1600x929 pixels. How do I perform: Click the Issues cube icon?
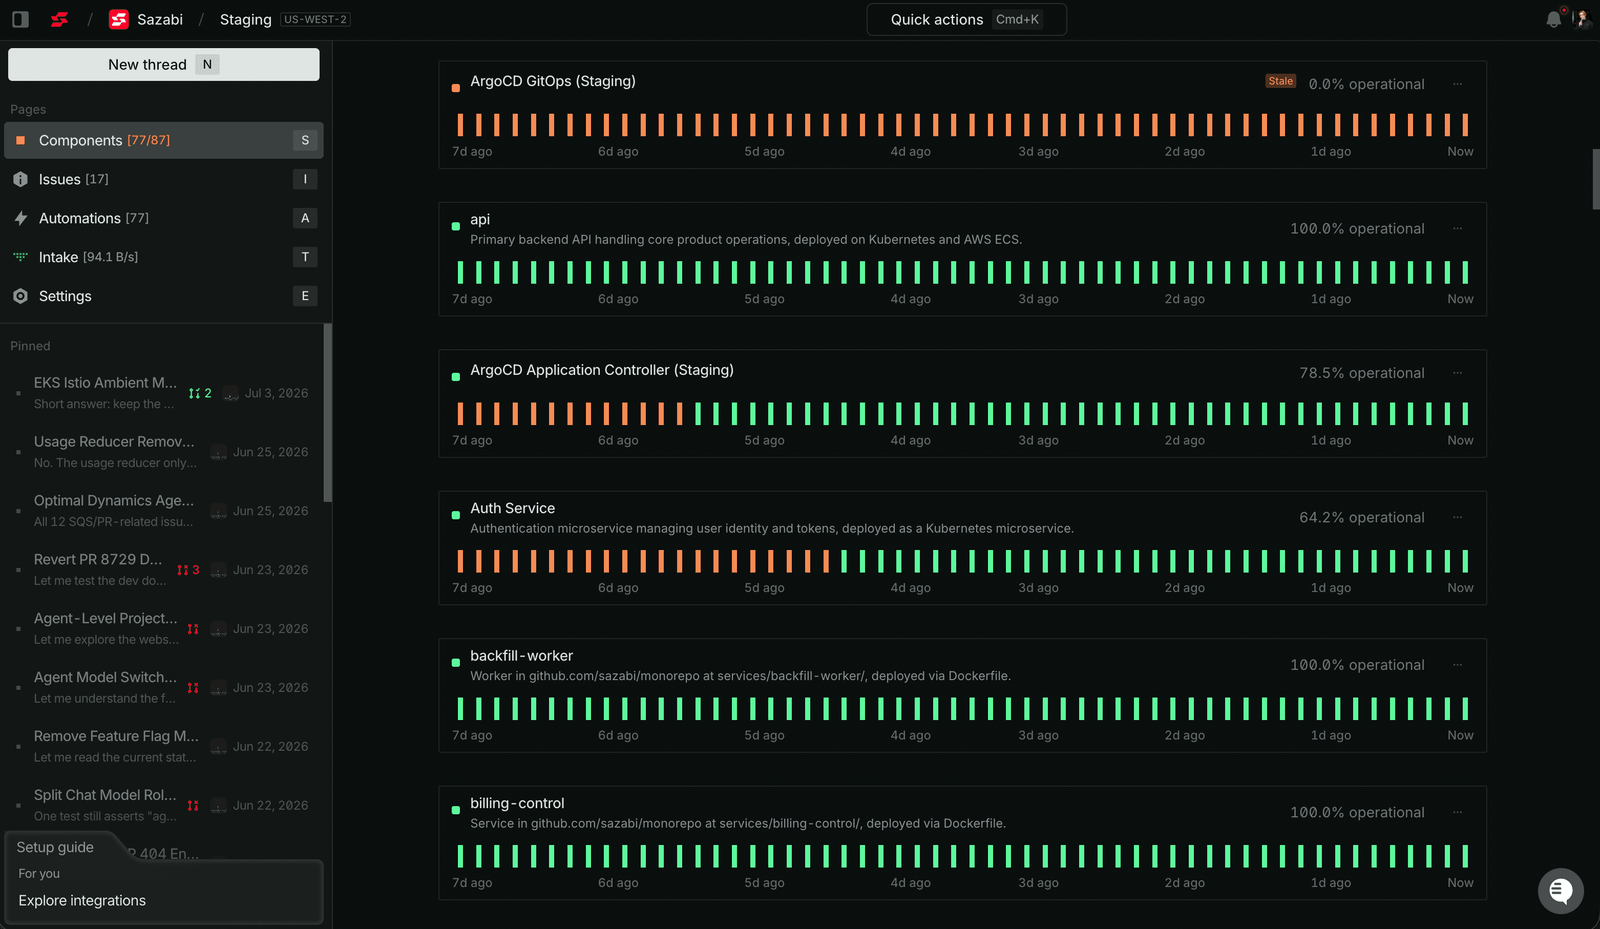[x=20, y=179]
